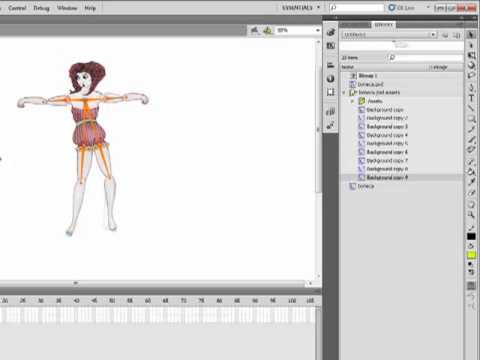Screen dimensions: 480x360
Task: Click frame 100 on the timeline ruler
Action: pyautogui.click(x=292, y=301)
